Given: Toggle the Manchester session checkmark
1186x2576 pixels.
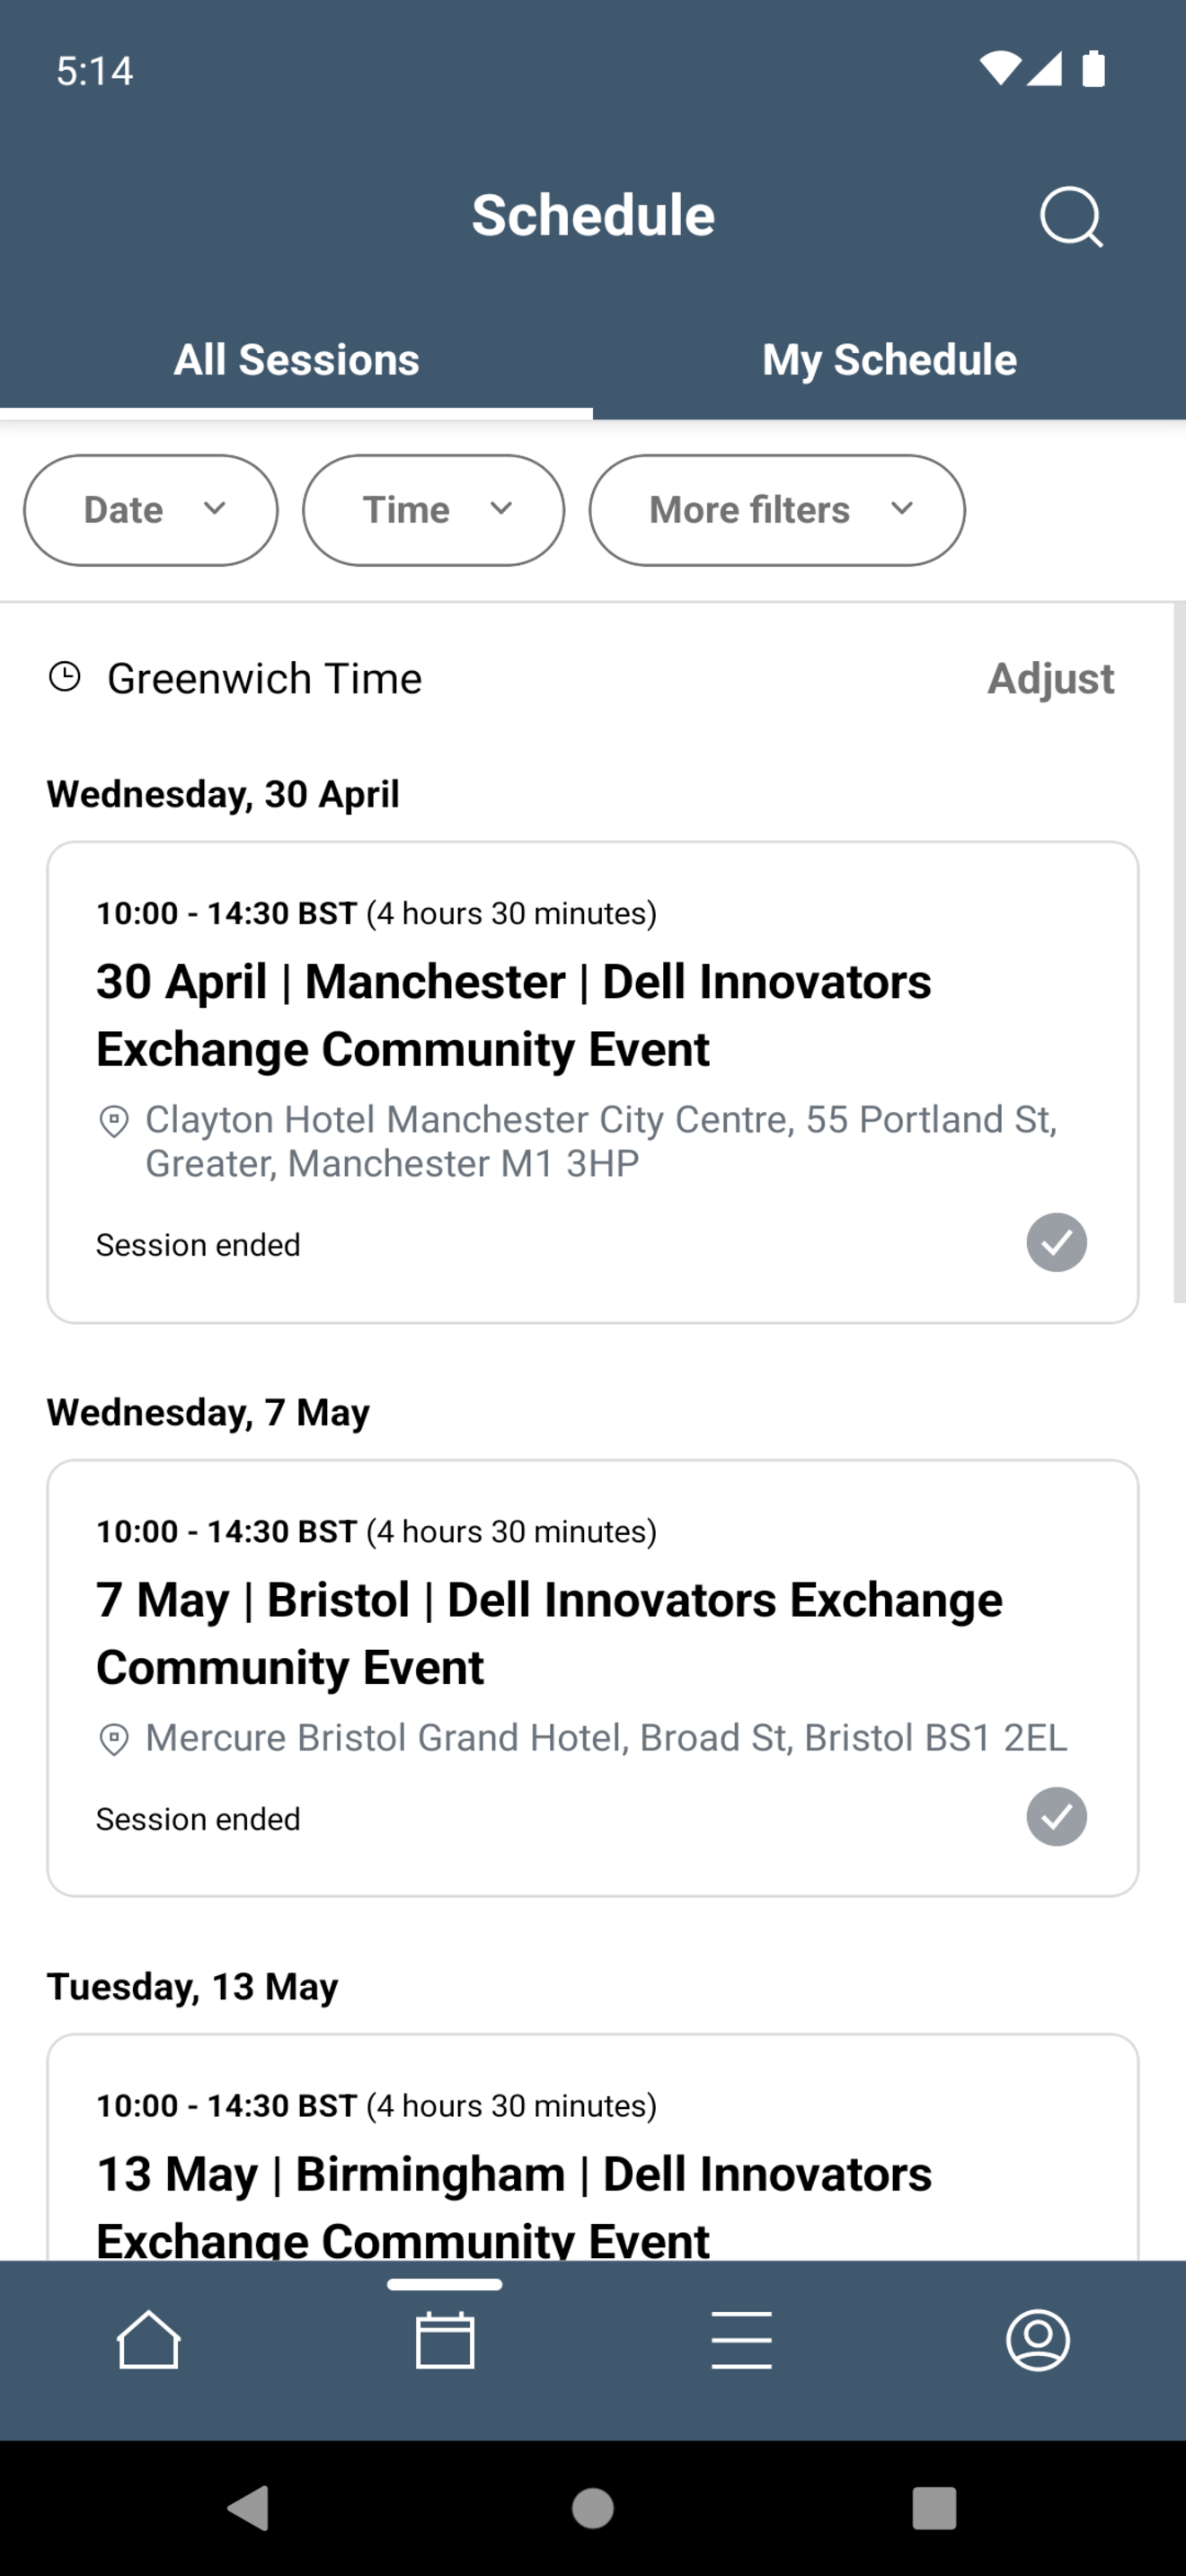Looking at the screenshot, I should click(x=1056, y=1242).
